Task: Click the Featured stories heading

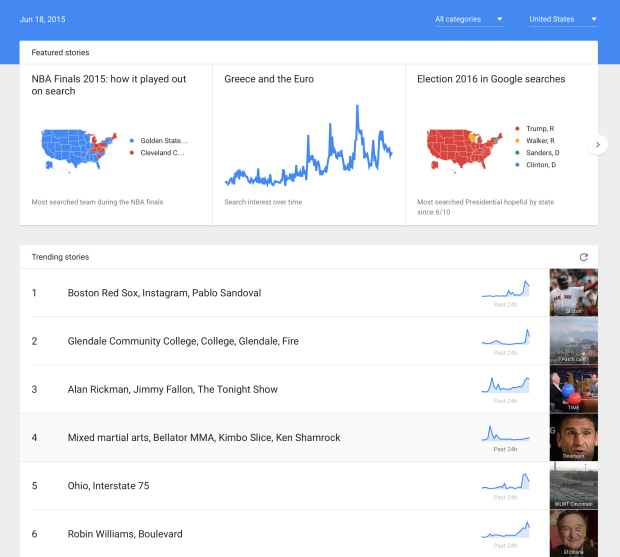Action: [x=60, y=53]
